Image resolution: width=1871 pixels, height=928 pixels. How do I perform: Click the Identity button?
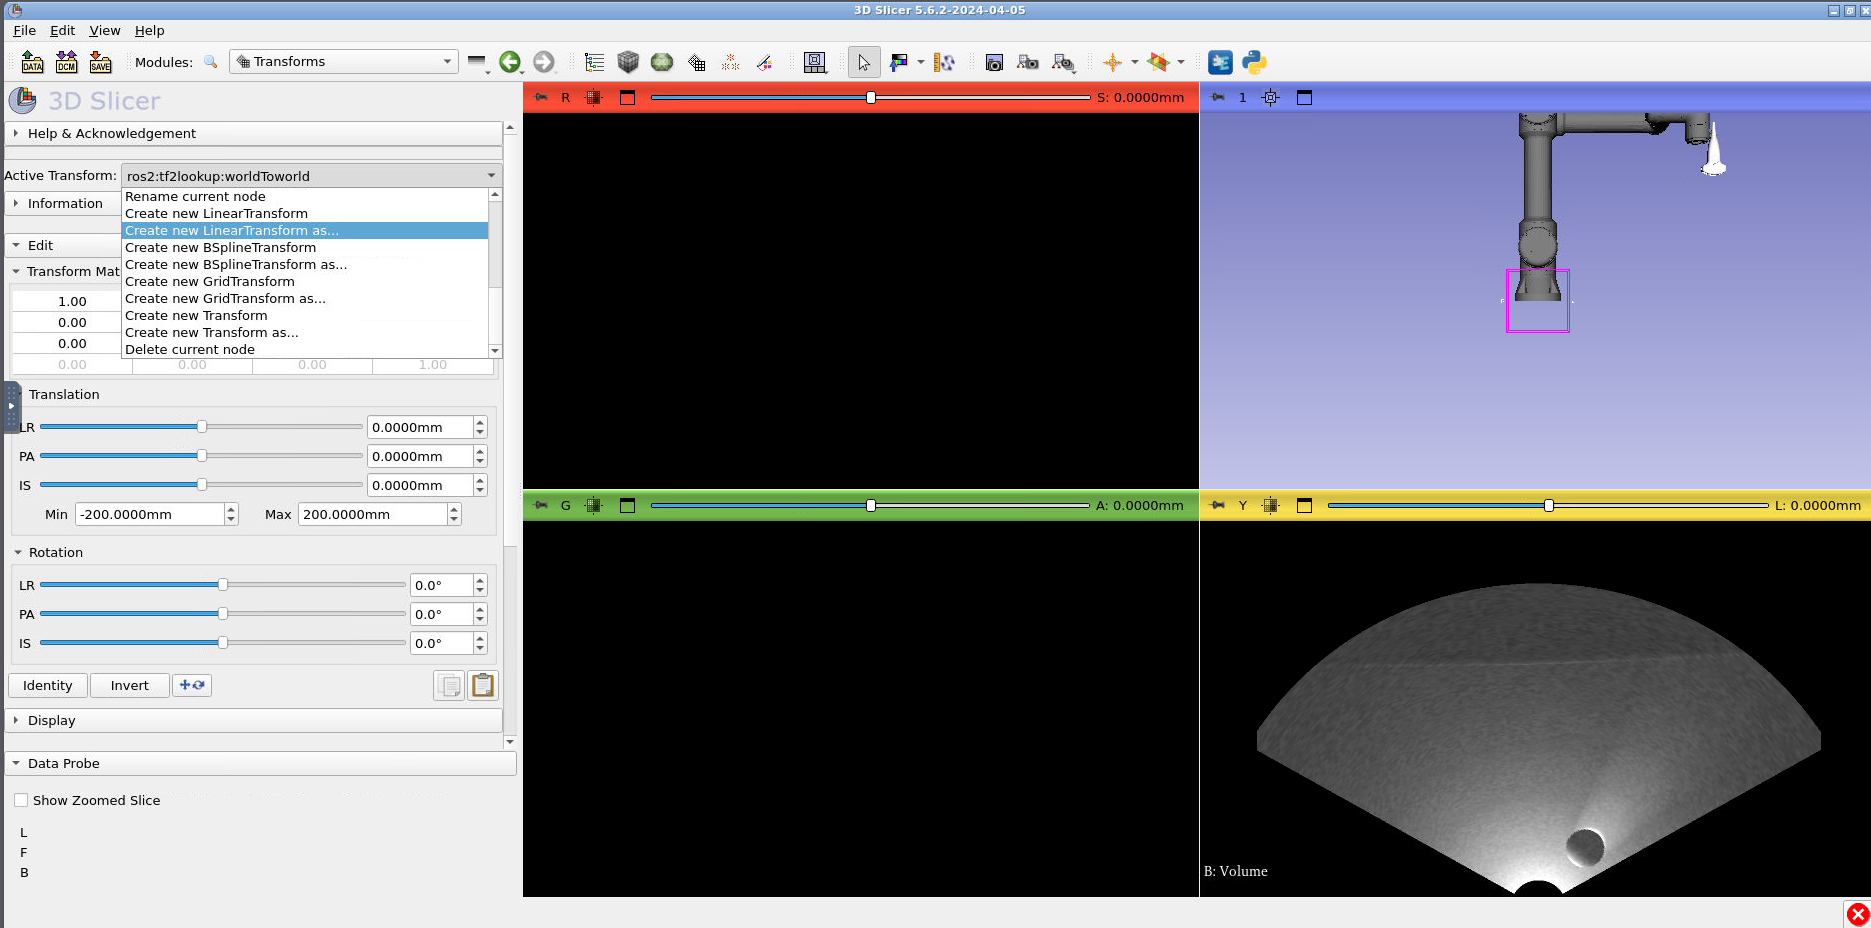point(47,685)
